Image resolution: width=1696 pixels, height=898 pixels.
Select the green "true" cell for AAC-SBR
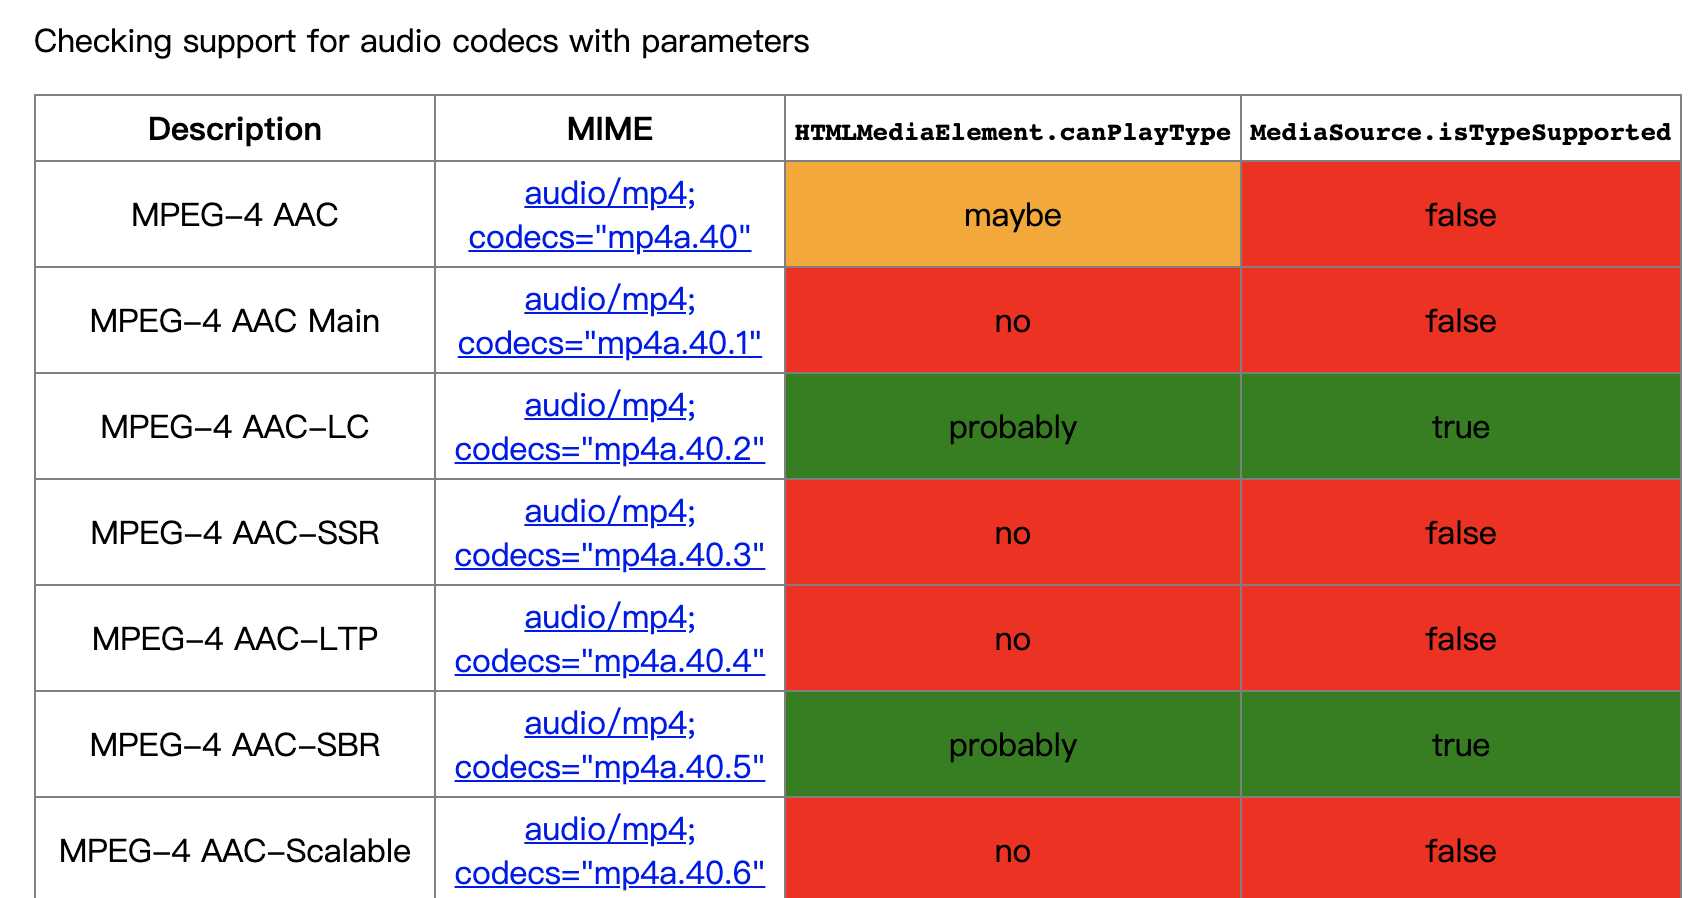[x=1460, y=744]
